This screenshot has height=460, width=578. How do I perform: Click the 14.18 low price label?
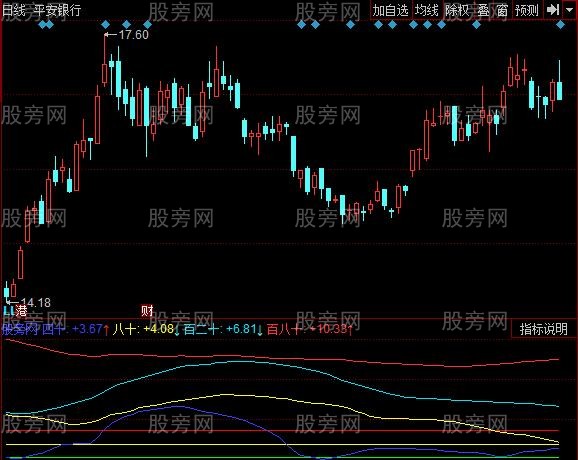pos(36,303)
